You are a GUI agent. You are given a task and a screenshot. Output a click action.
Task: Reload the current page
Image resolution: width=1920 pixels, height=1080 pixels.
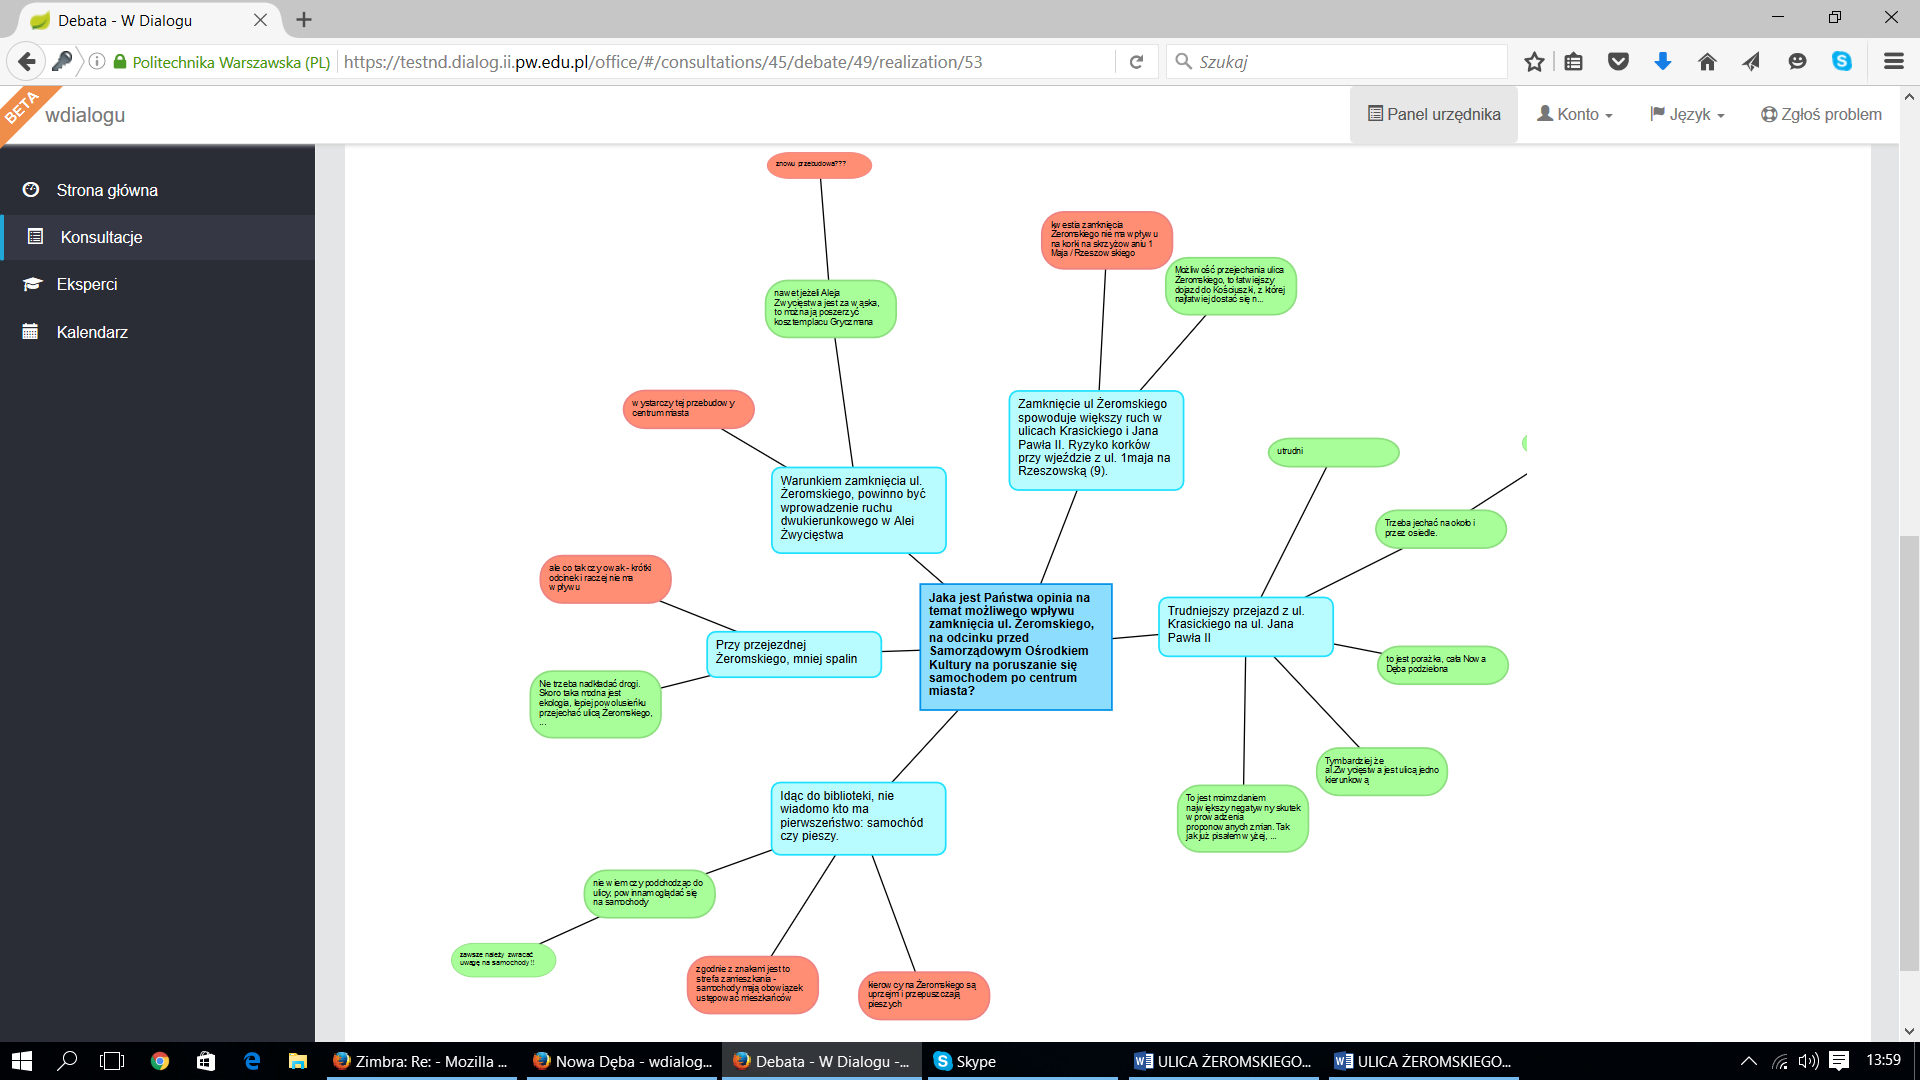(x=1136, y=62)
